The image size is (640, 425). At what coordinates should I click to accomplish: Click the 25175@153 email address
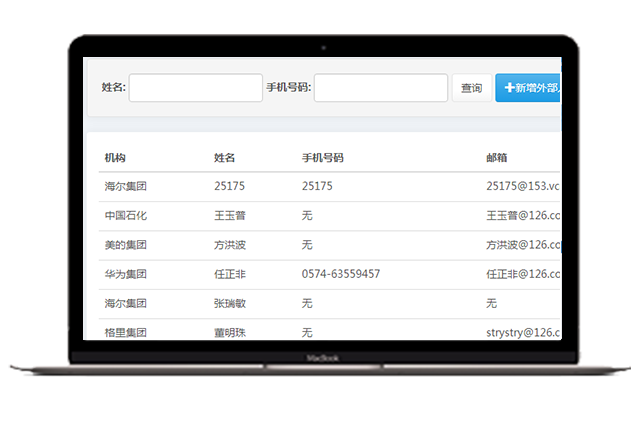coord(522,186)
